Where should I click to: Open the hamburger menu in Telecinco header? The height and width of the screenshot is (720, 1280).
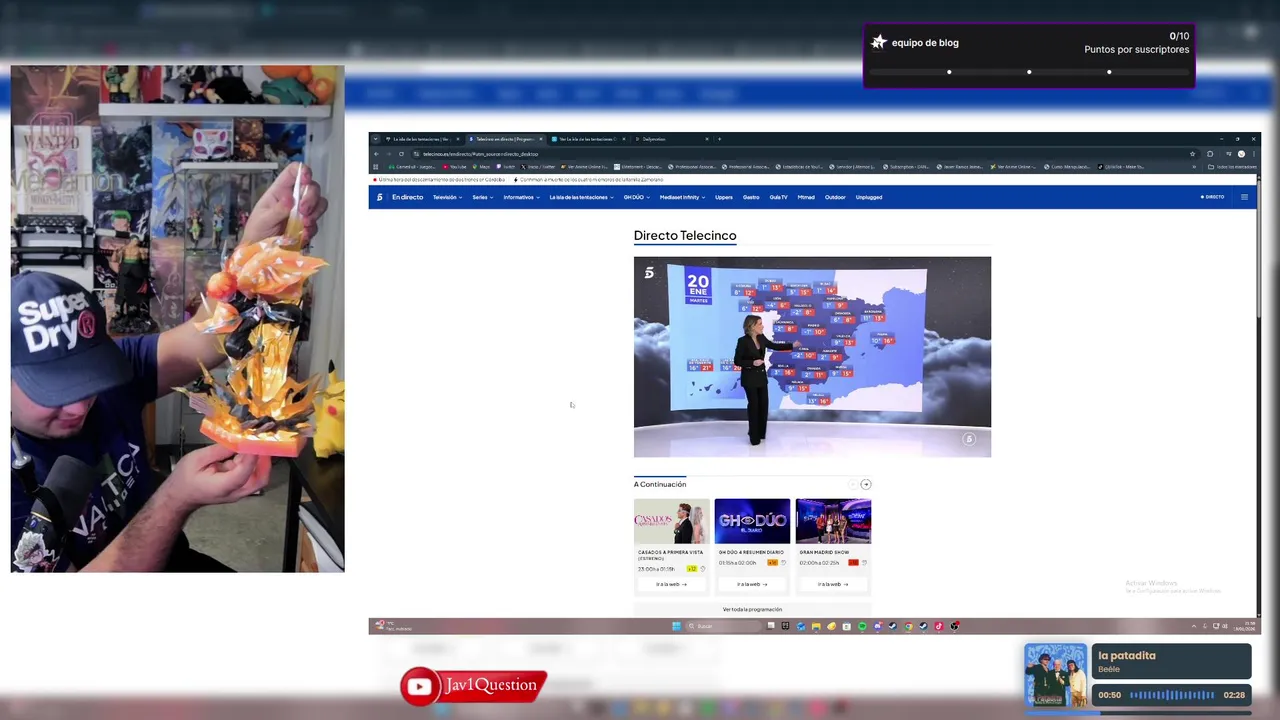tap(1244, 197)
